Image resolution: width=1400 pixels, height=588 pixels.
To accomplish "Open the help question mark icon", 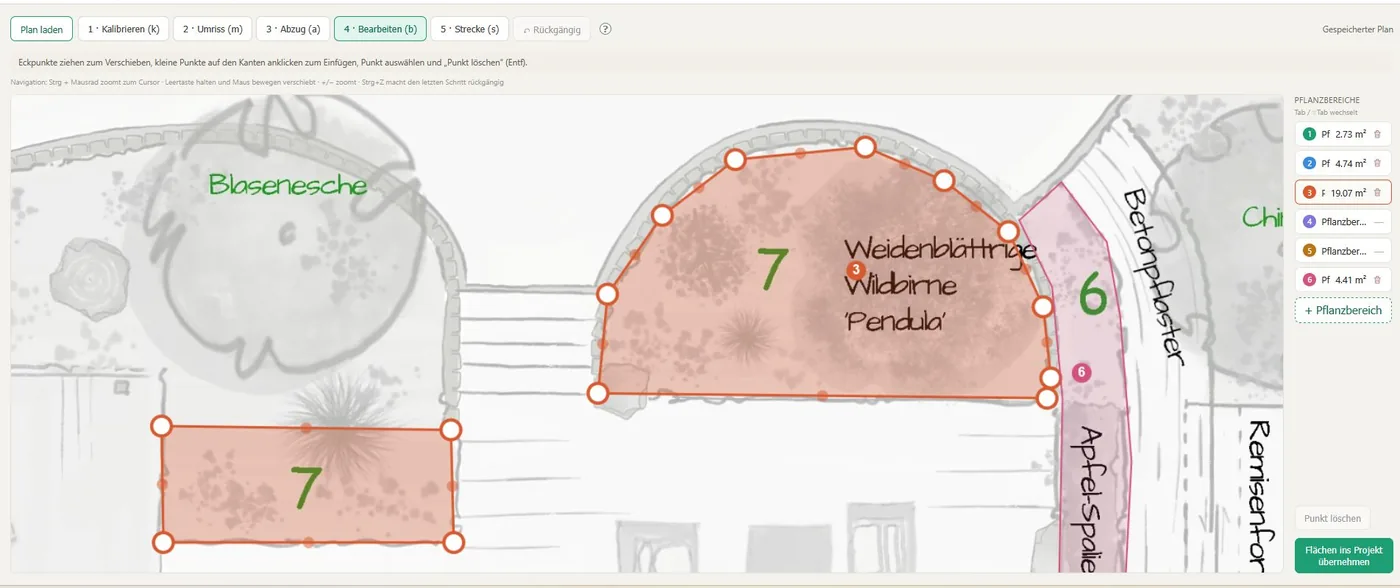I will tap(605, 29).
